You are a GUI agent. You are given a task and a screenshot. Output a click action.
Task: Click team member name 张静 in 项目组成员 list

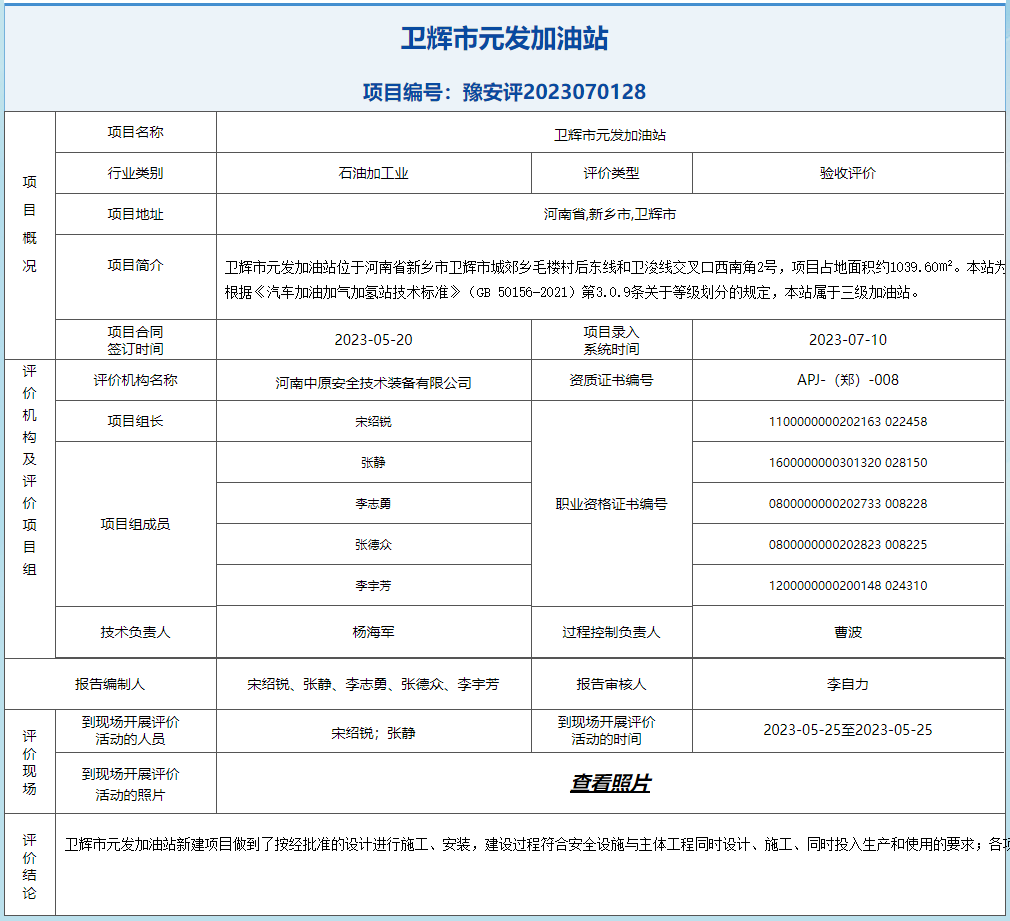click(374, 462)
